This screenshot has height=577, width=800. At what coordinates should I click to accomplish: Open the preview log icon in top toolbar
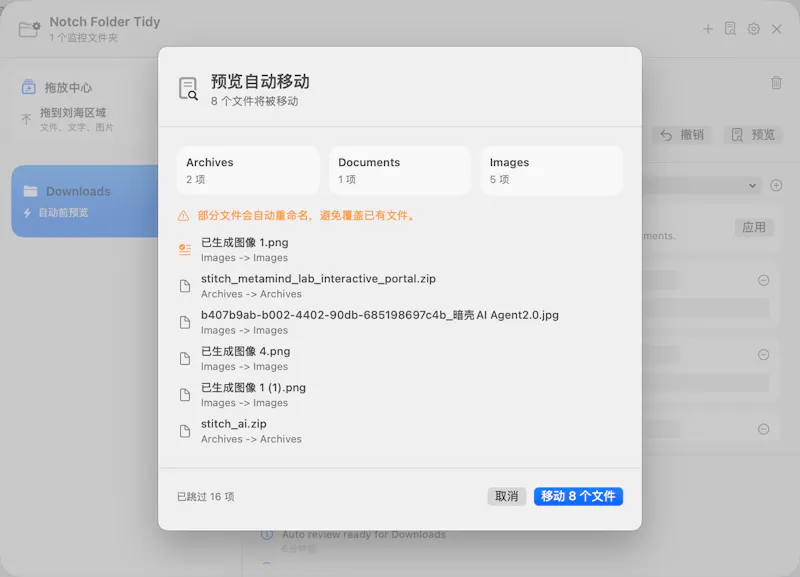(x=731, y=29)
